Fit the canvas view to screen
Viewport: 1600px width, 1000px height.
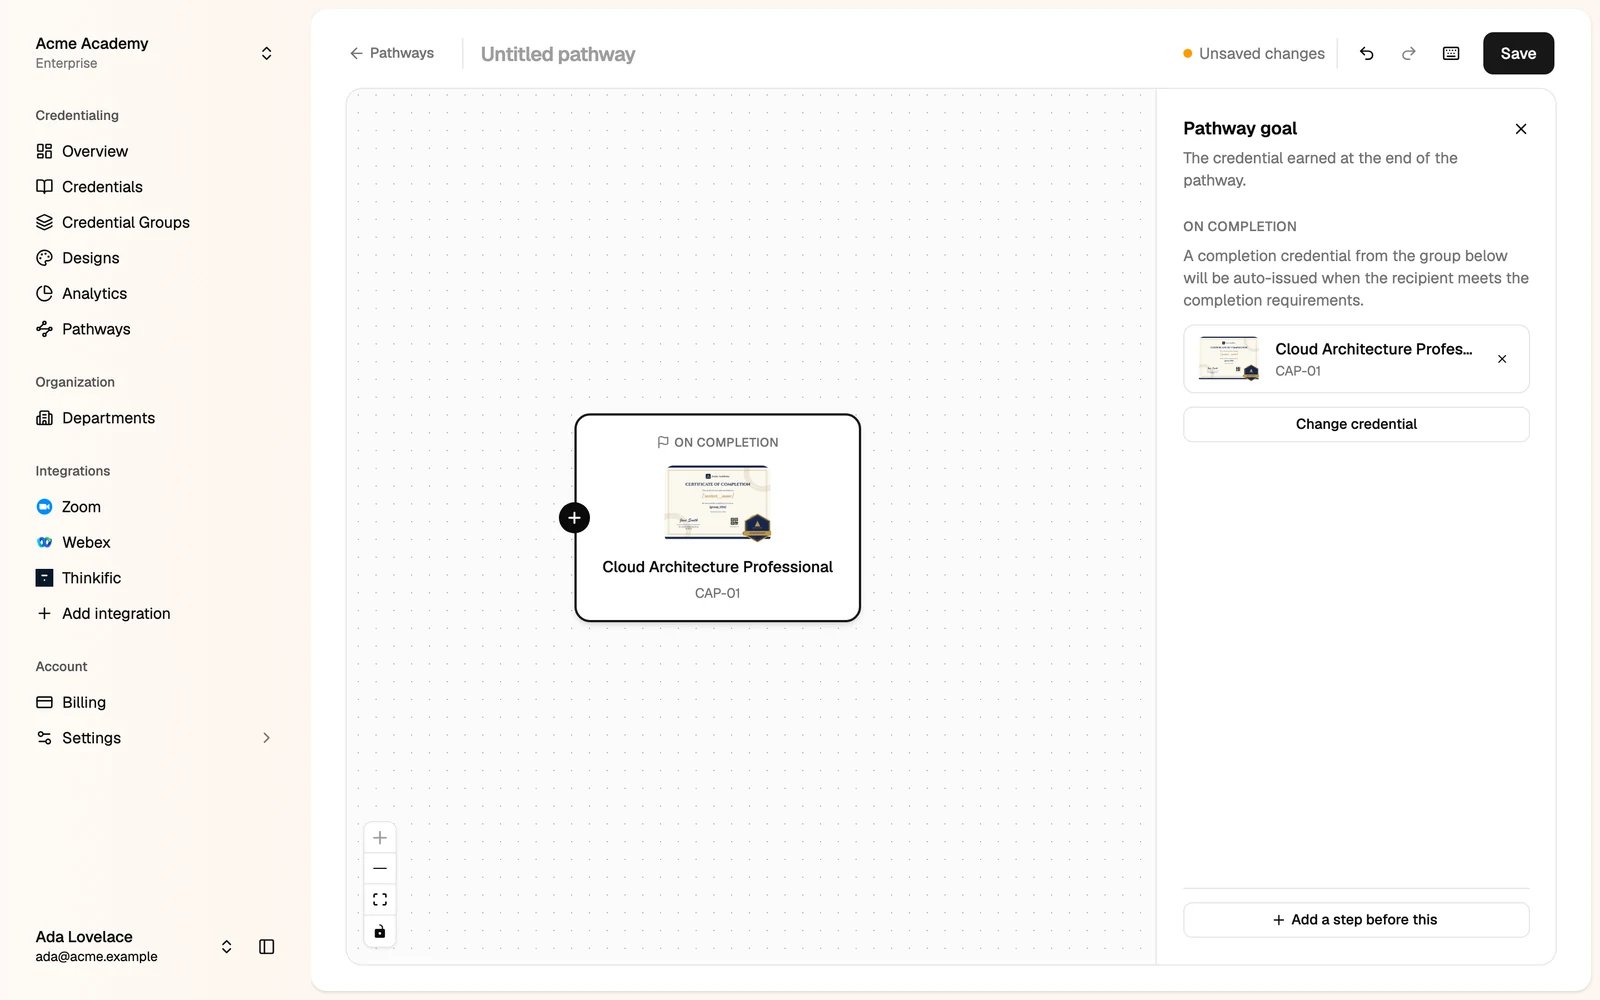pos(380,900)
